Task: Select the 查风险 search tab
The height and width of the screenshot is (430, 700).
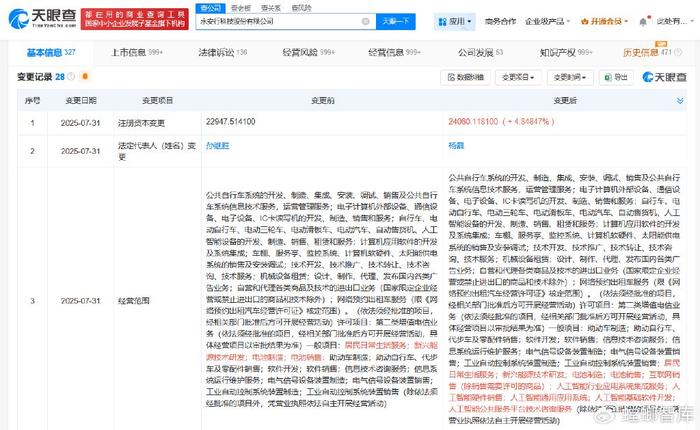Action: pyautogui.click(x=301, y=8)
